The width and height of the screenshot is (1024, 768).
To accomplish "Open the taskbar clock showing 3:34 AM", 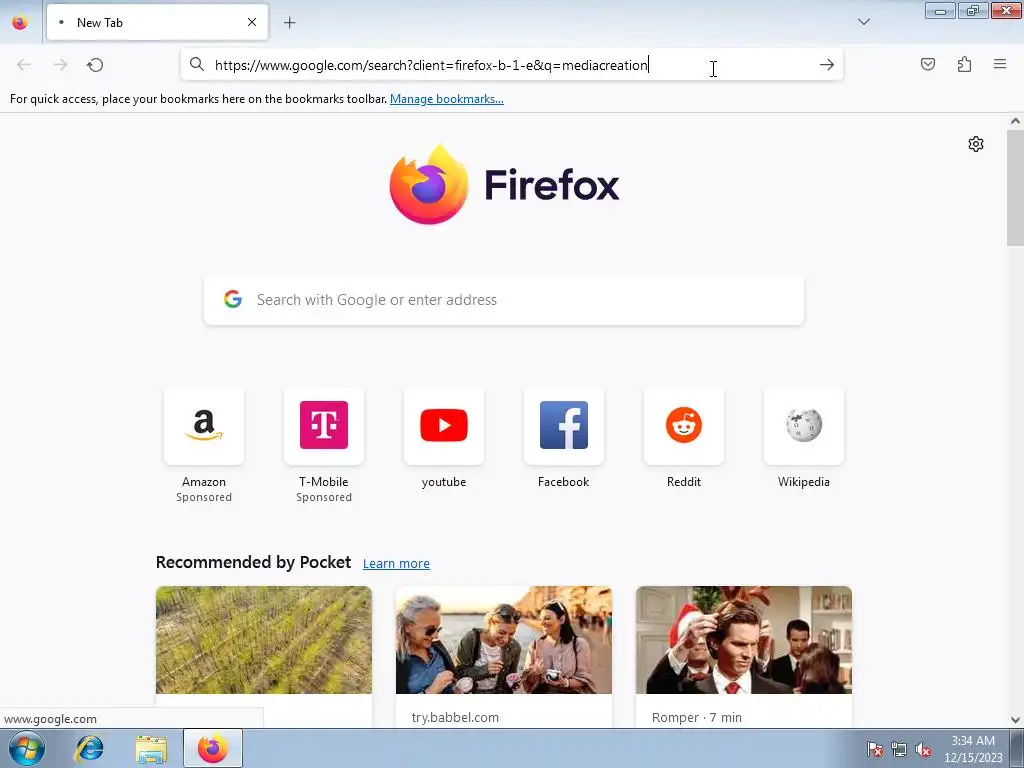I will coord(973,748).
